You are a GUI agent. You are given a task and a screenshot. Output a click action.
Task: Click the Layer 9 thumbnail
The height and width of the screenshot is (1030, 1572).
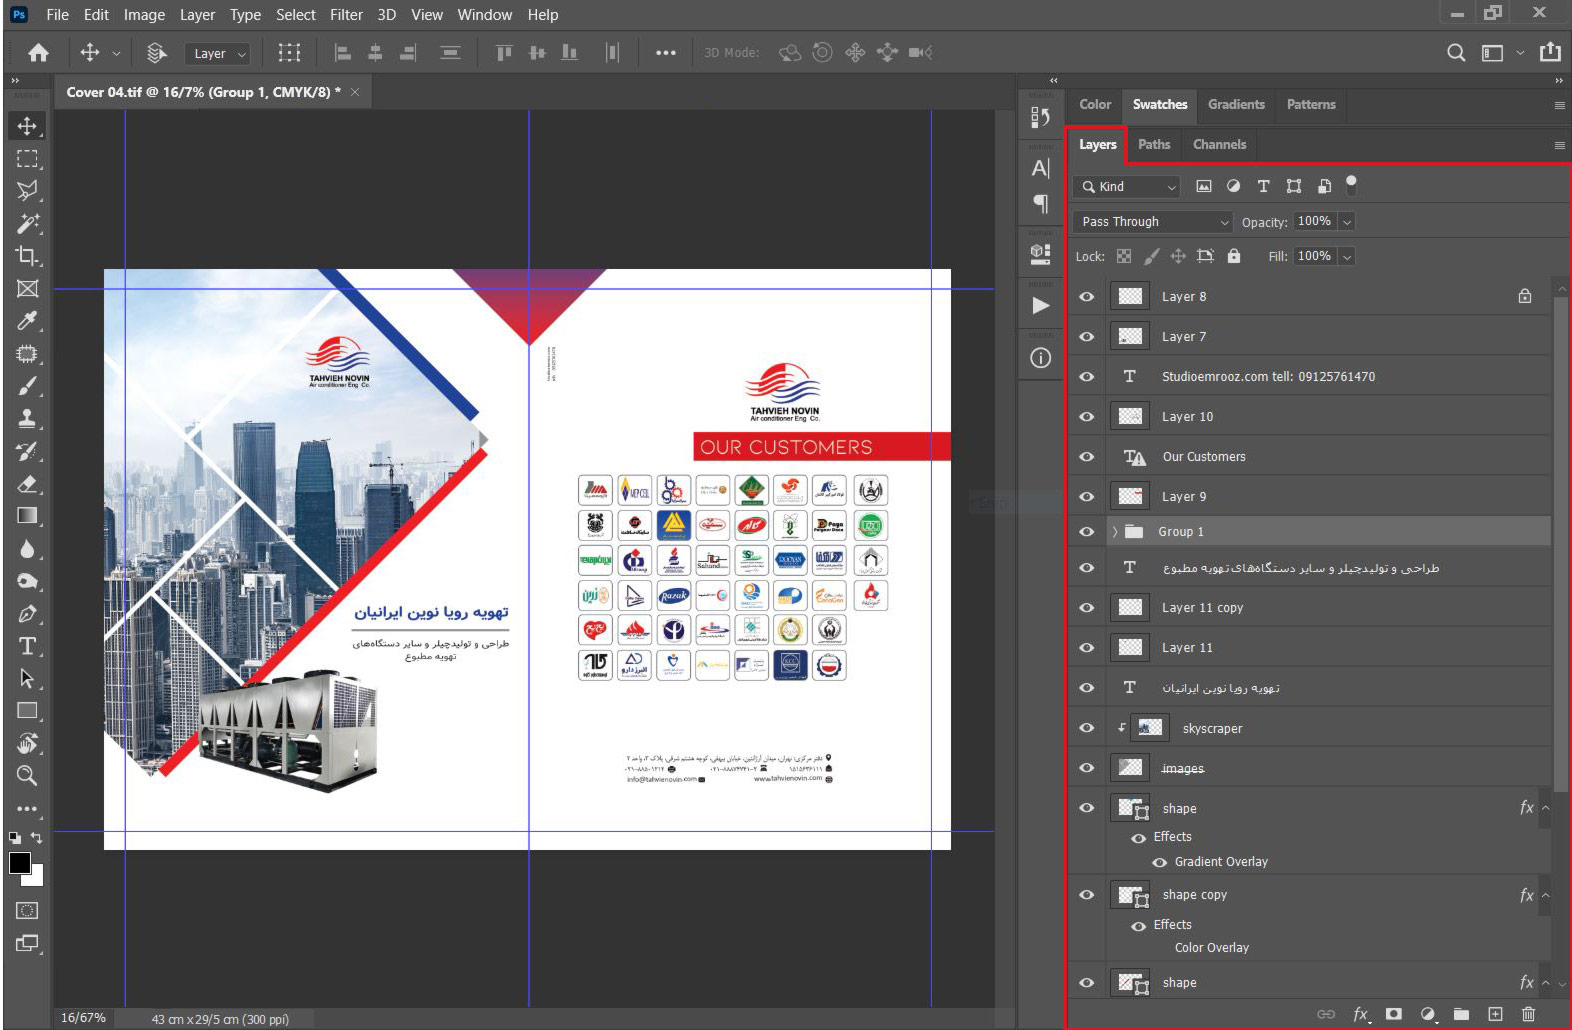1130,496
